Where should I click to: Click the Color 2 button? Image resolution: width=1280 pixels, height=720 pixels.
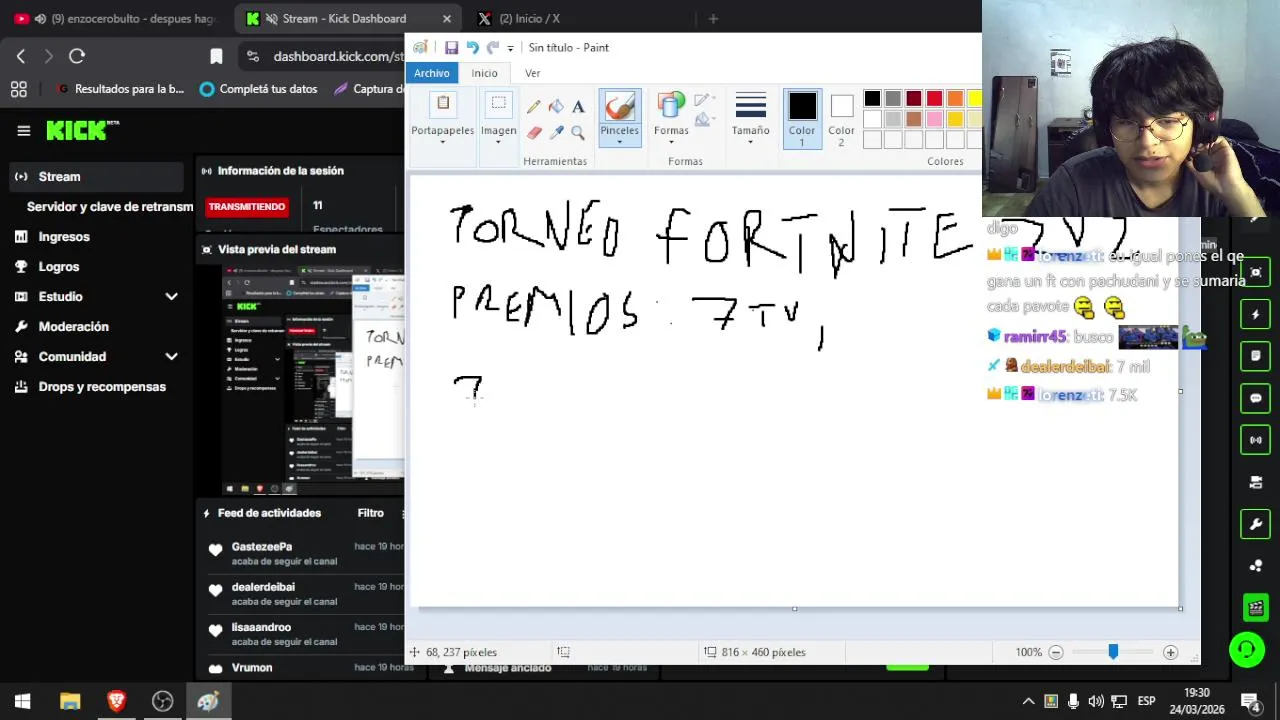click(842, 119)
